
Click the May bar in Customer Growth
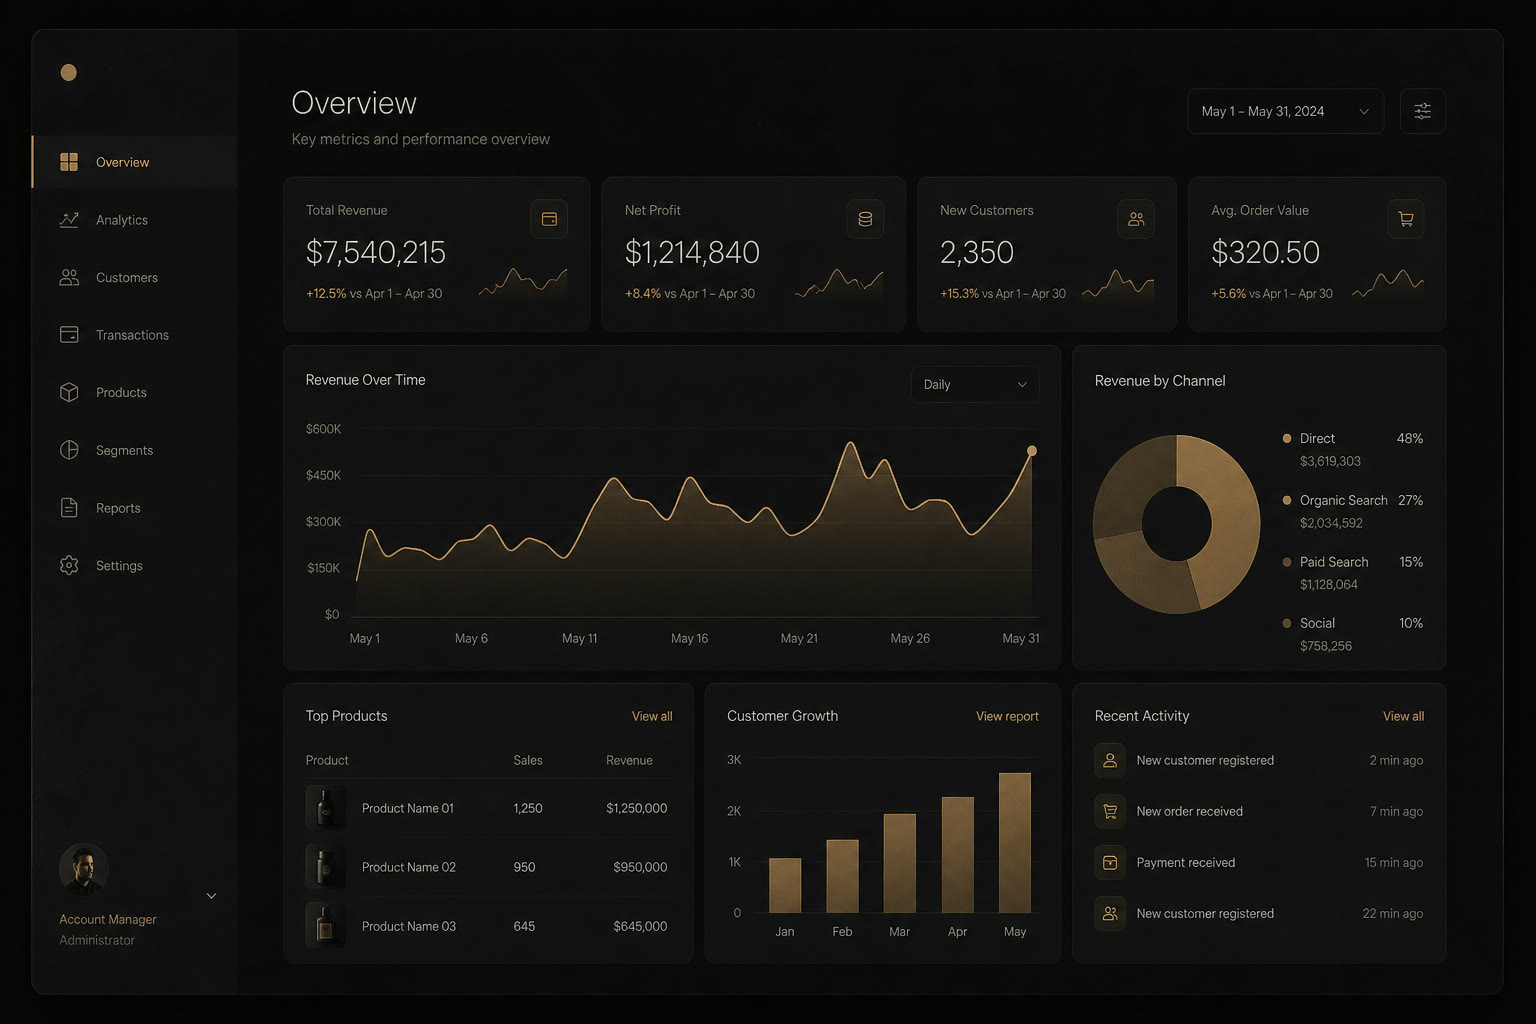click(x=1015, y=842)
